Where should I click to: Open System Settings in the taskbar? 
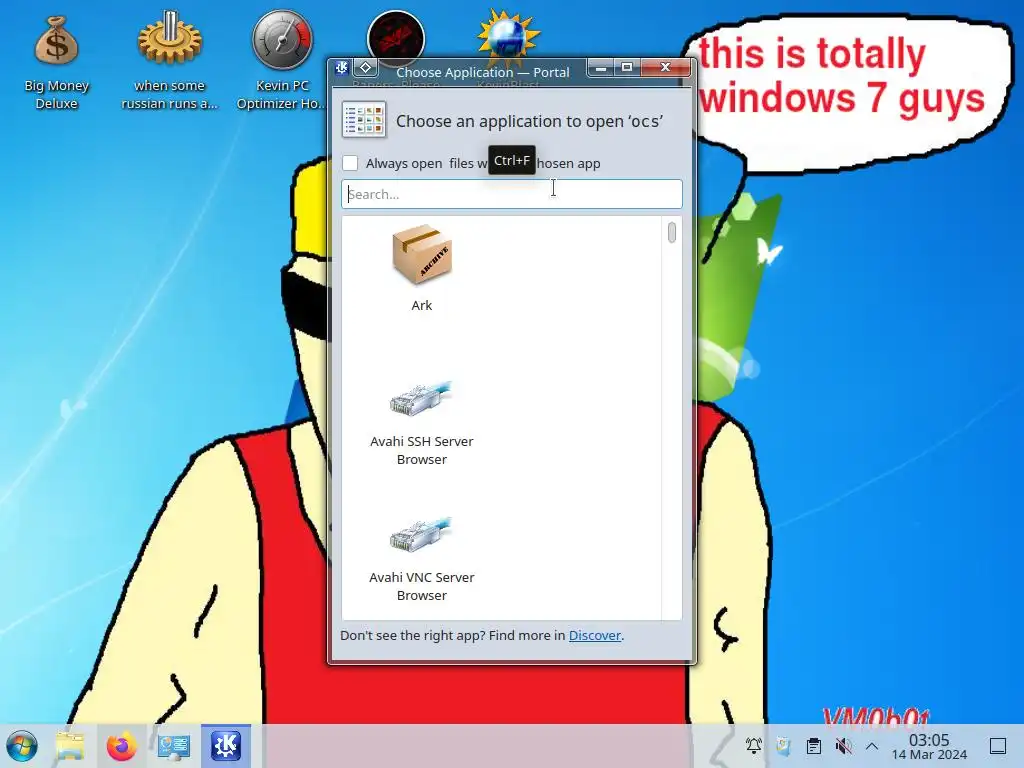pyautogui.click(x=174, y=746)
